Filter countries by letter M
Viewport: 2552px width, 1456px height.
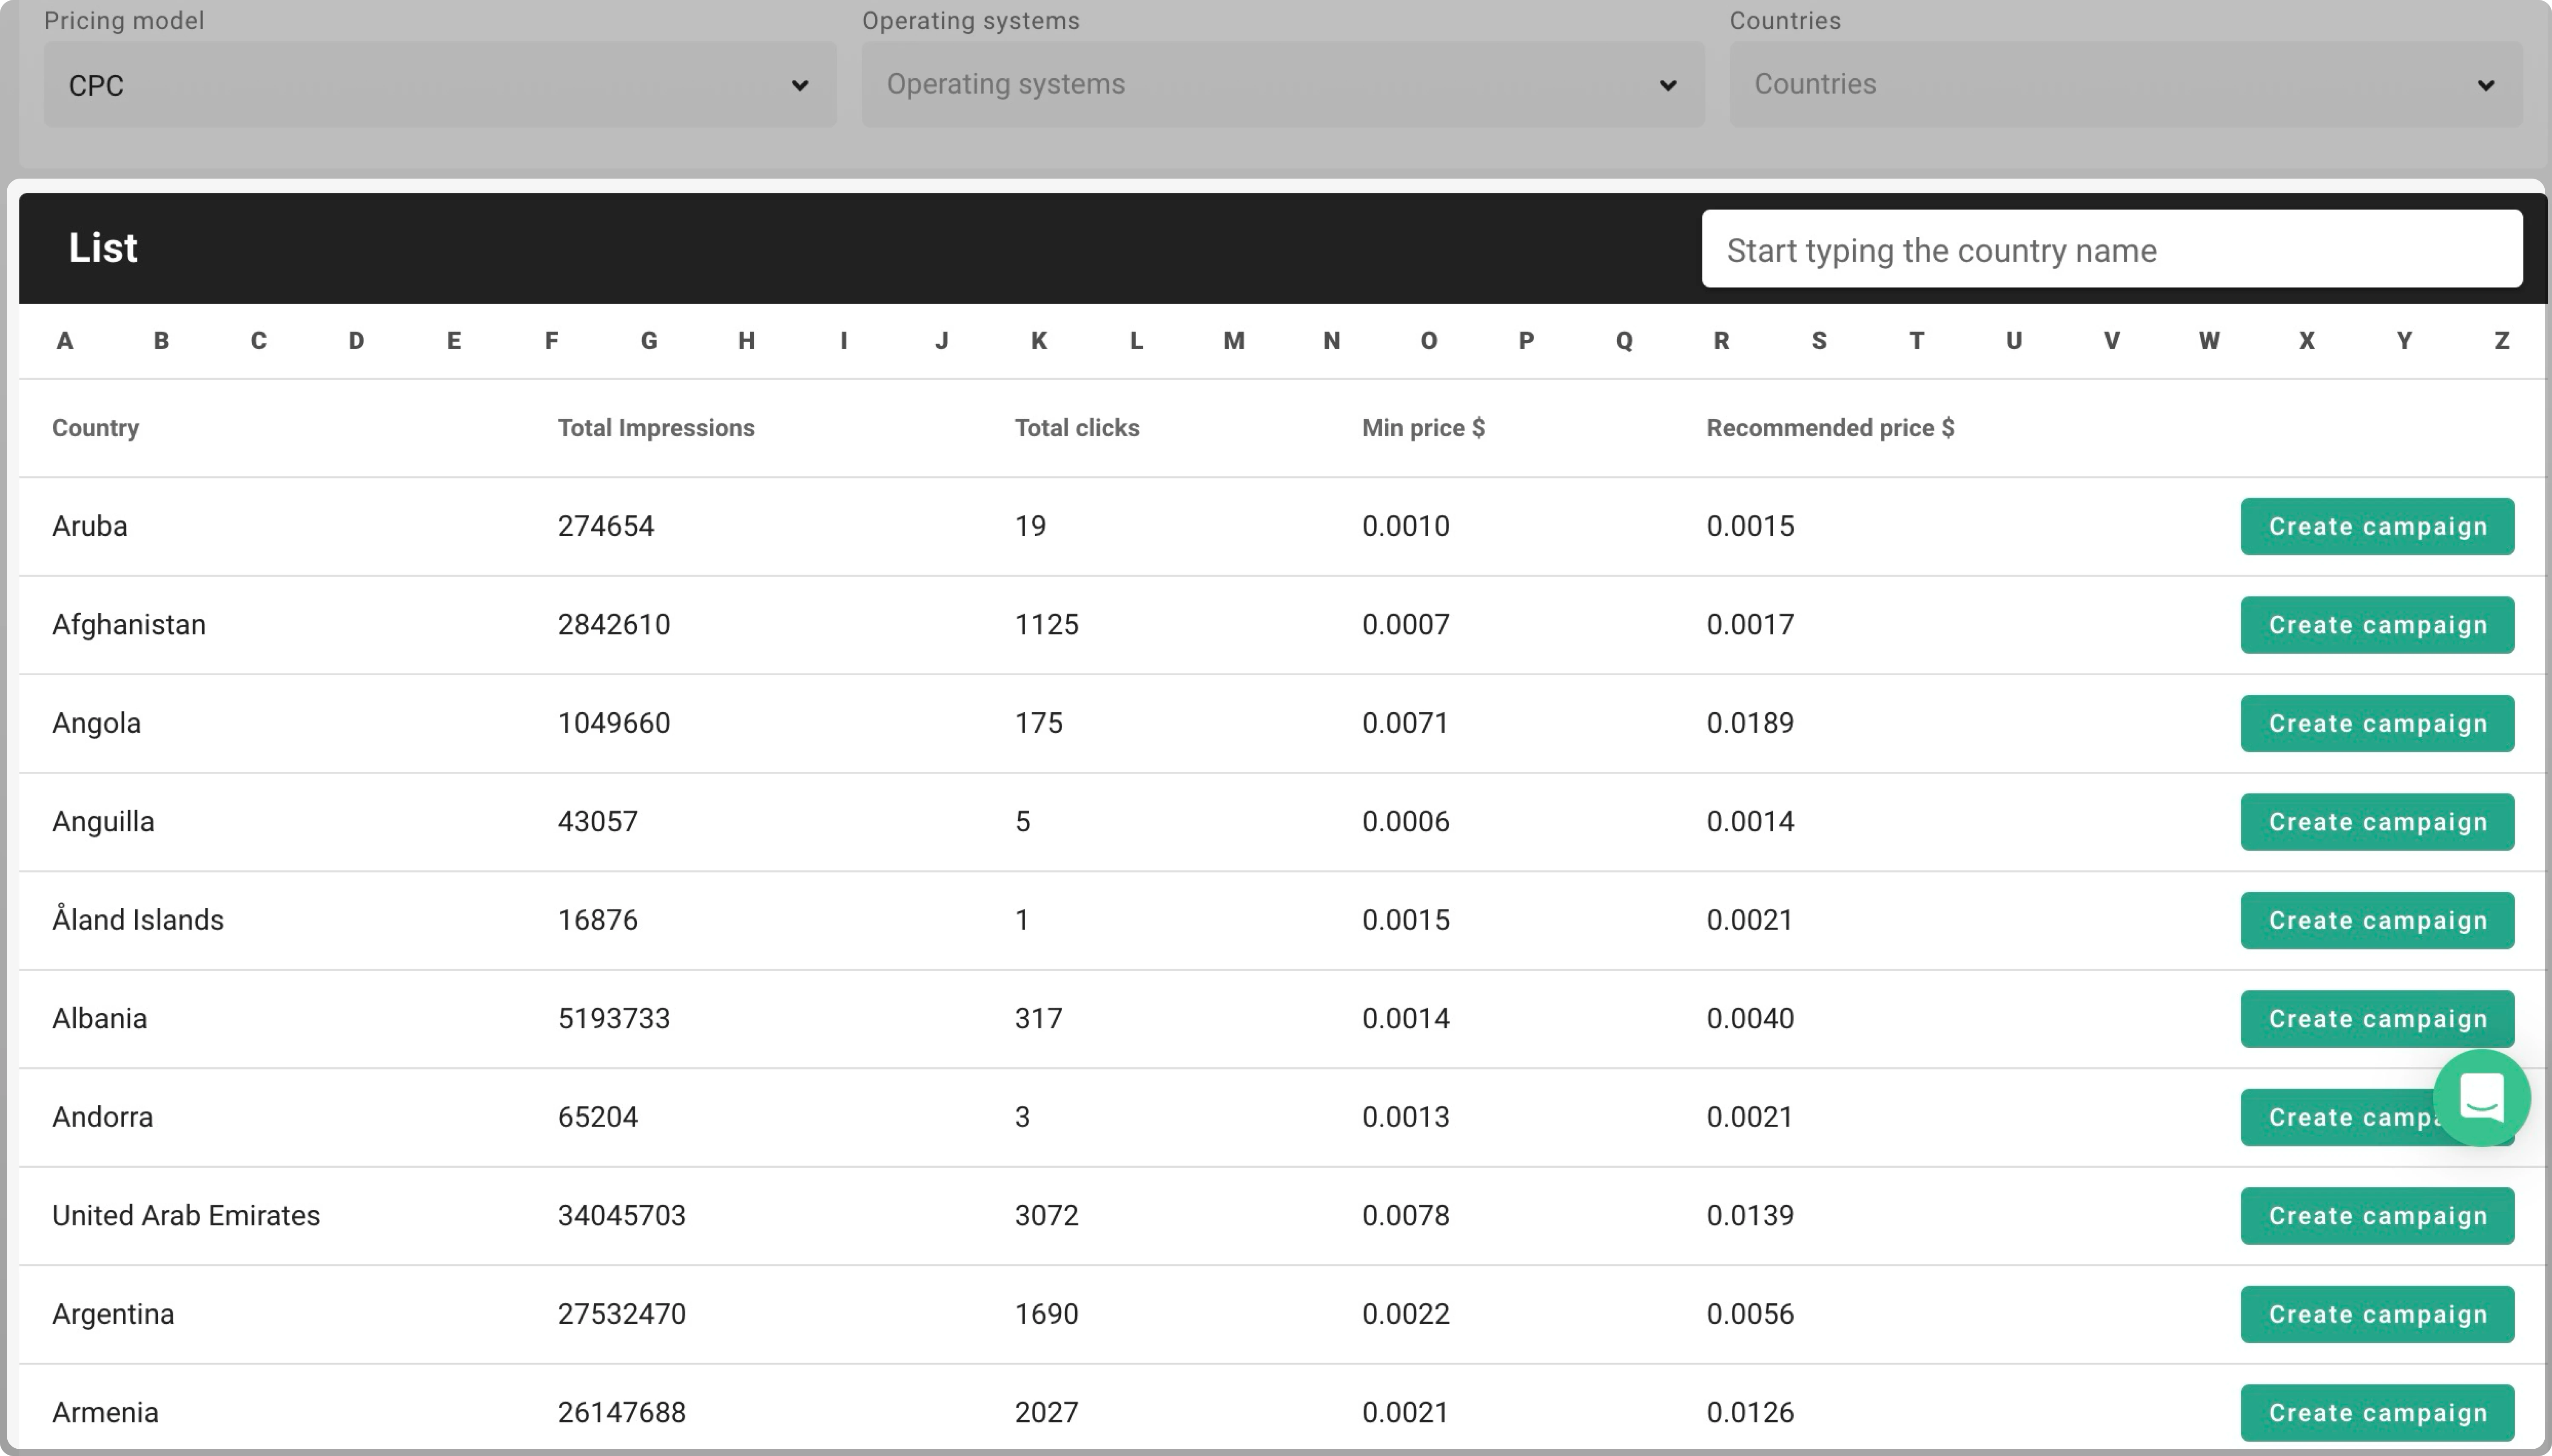(1233, 341)
